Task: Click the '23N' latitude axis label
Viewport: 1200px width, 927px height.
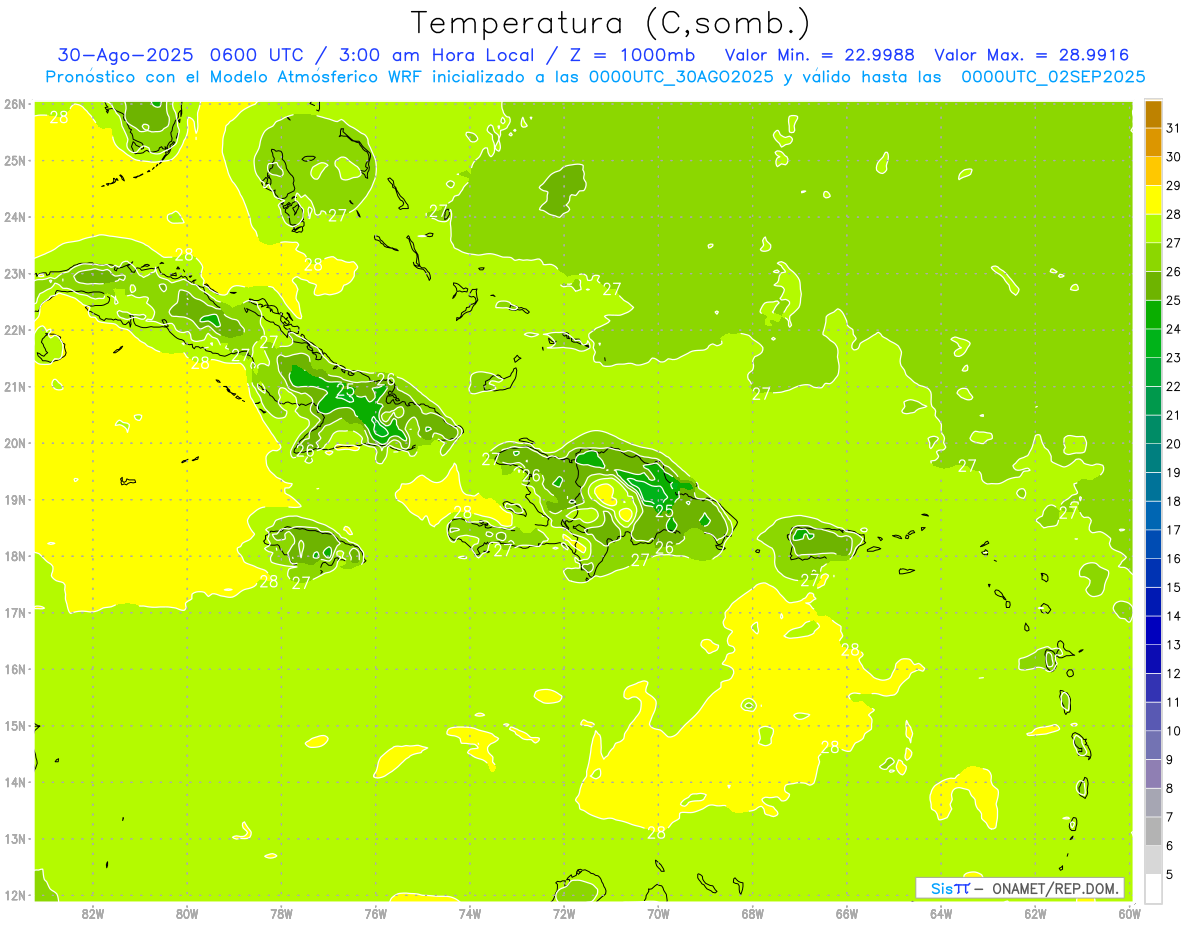Action: [x=15, y=274]
